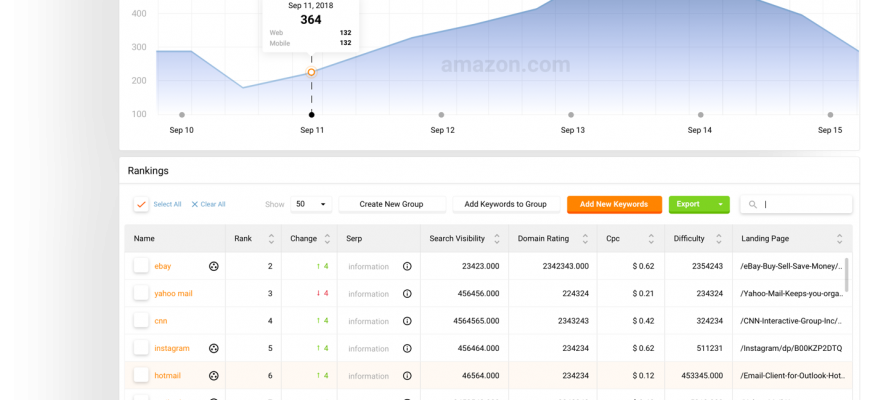Open the Serp info icon for yahoo mail
The width and height of the screenshot is (870, 400).
point(407,293)
